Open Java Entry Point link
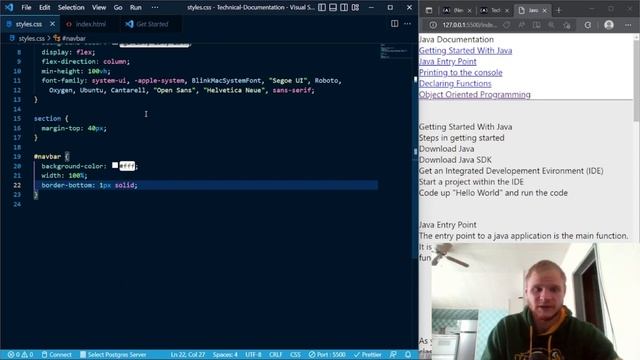The image size is (640, 360). coord(447,62)
